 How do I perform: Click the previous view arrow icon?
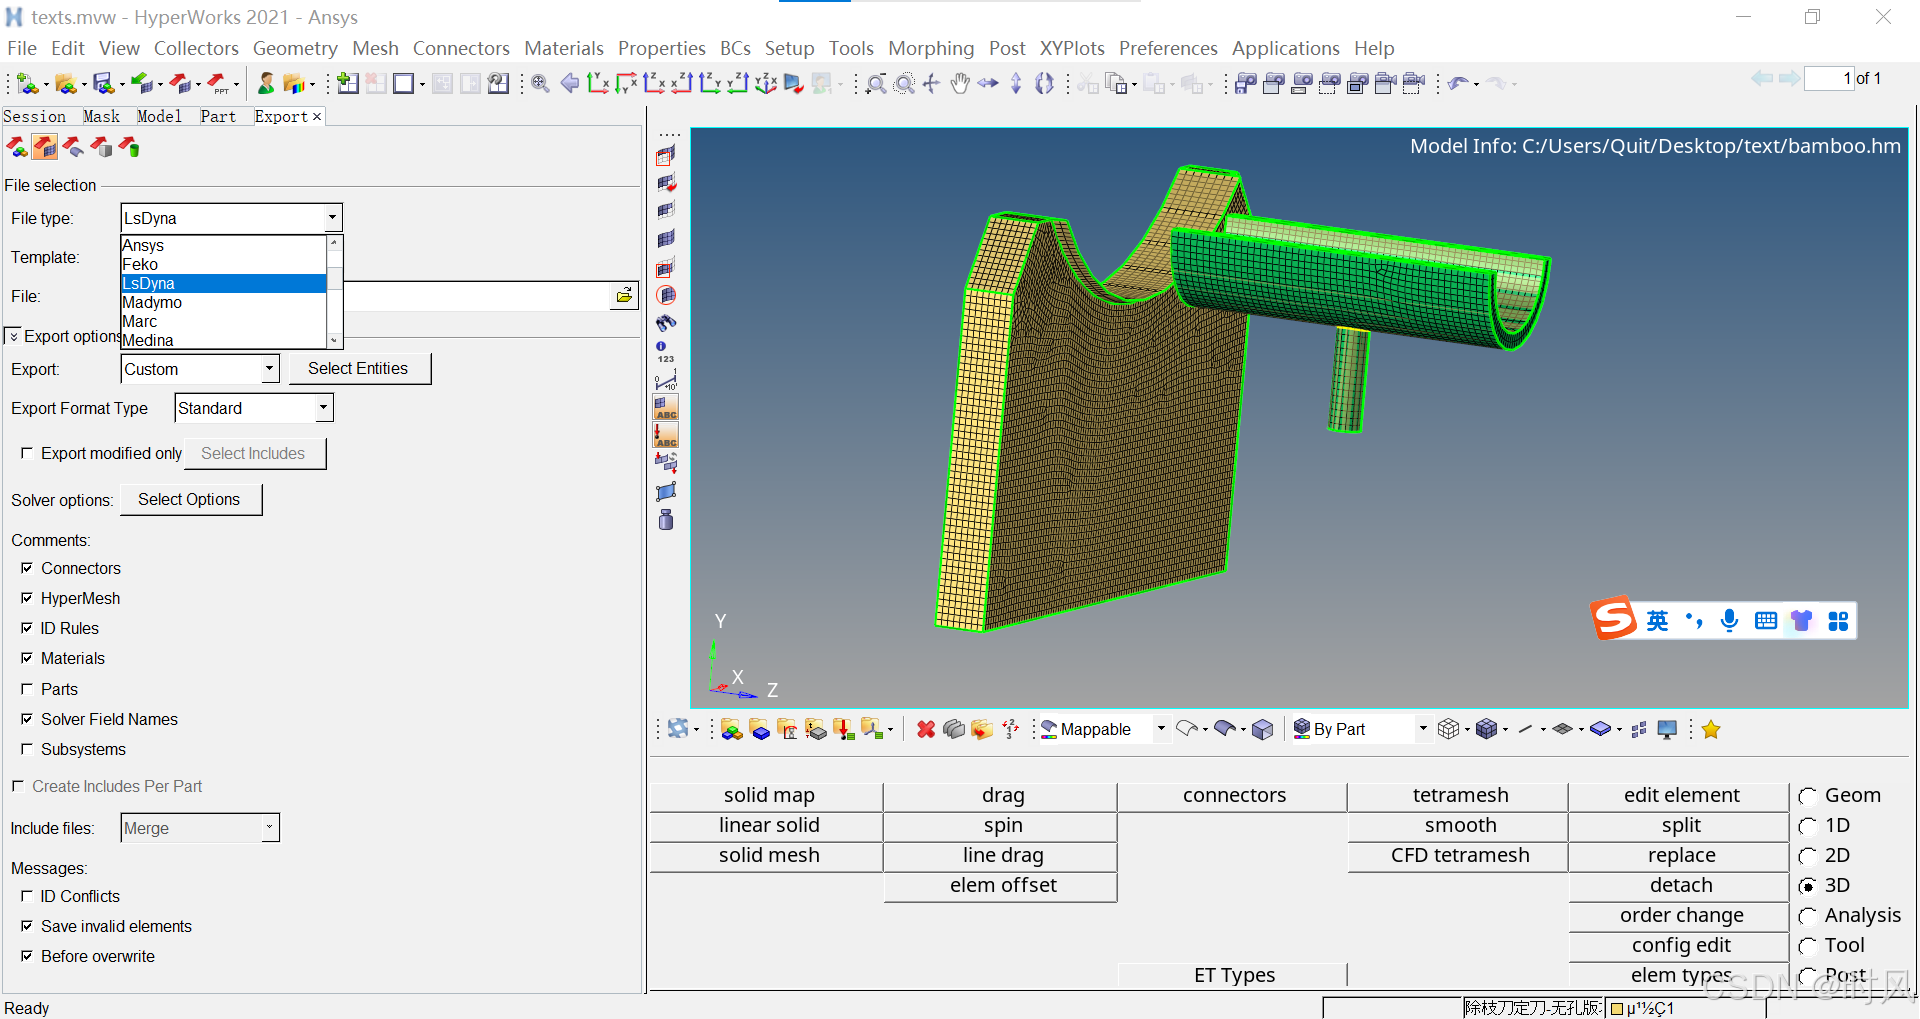pyautogui.click(x=570, y=84)
